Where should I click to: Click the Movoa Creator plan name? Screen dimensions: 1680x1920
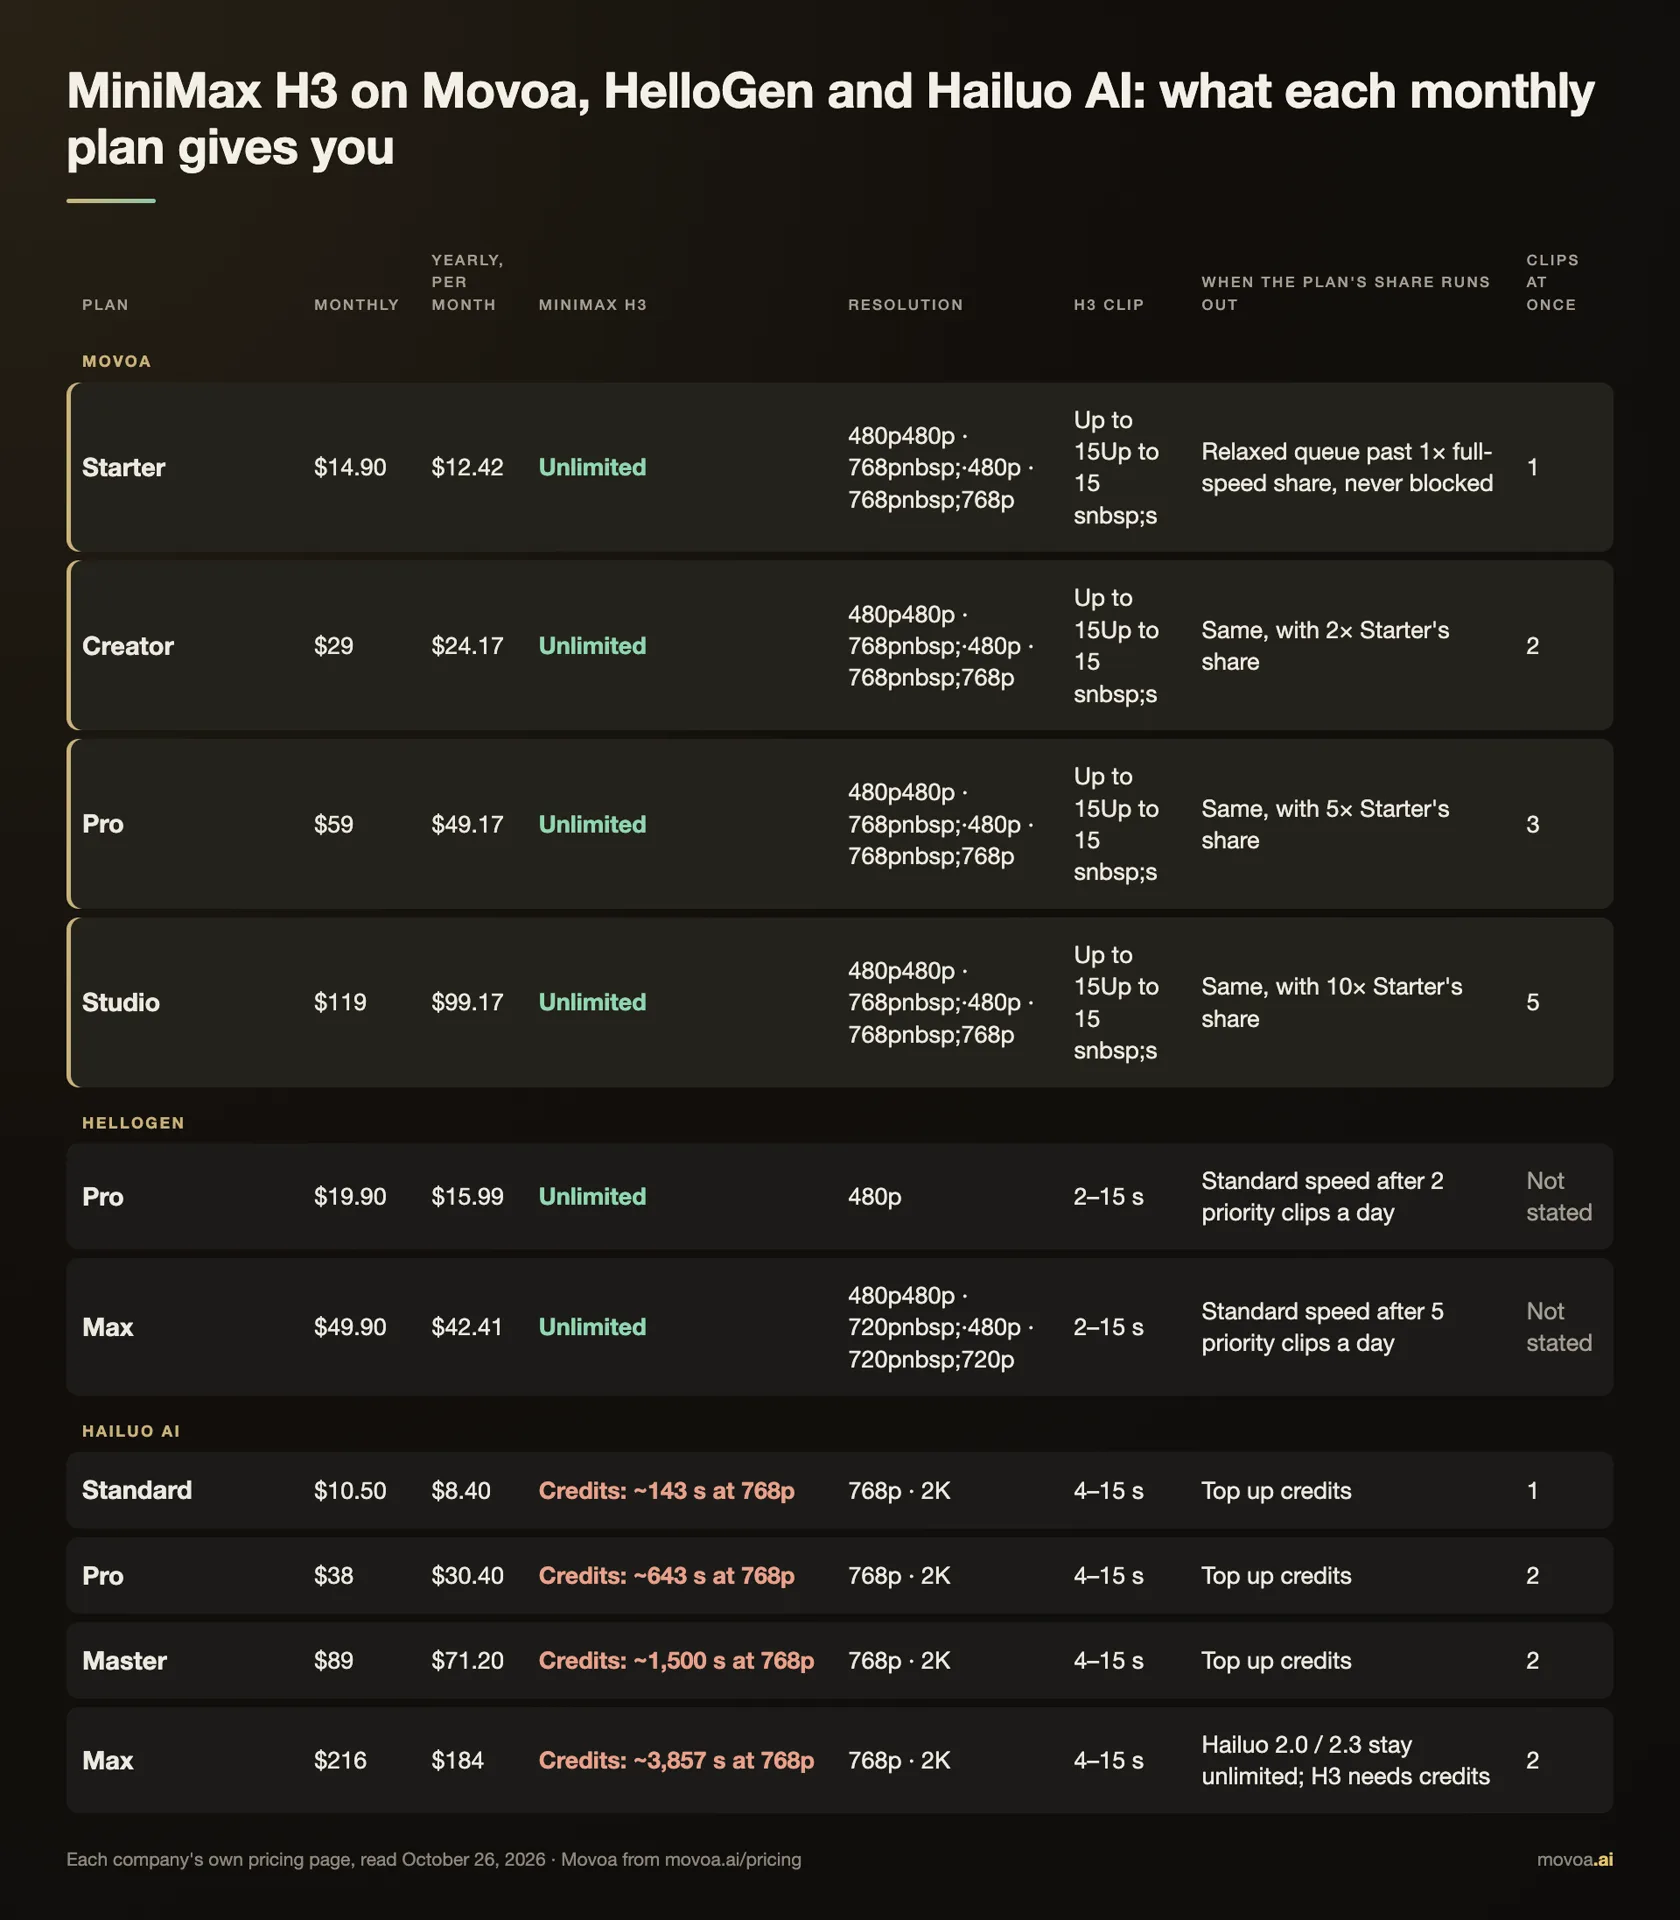point(127,646)
